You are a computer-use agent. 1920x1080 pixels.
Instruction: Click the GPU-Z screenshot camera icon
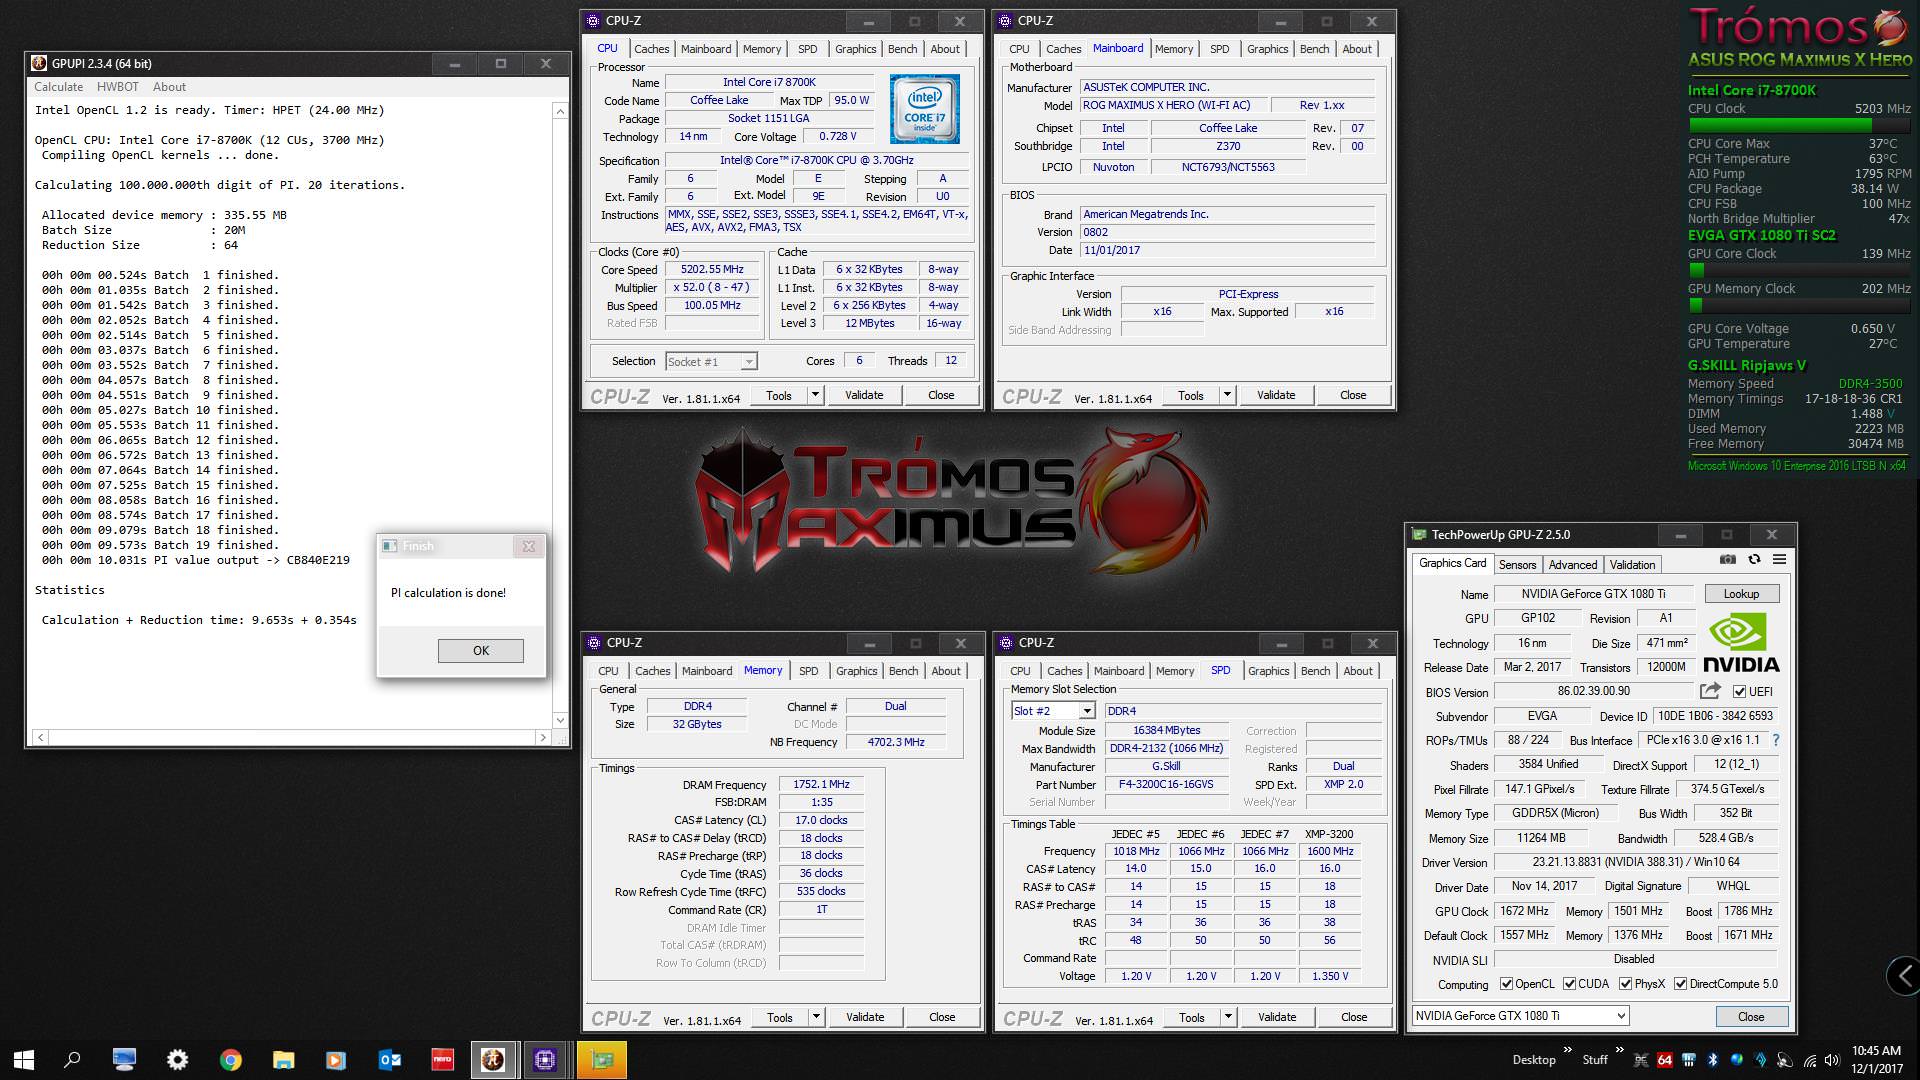[1727, 559]
